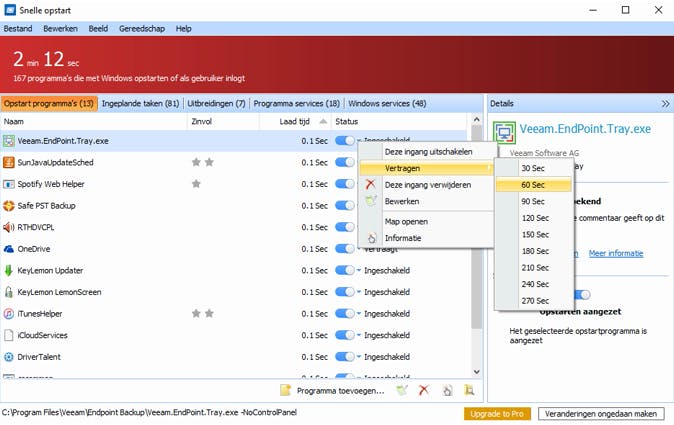Viewport: 674px width, 425px height.
Task: Collapse the Details panel with double chevron
Action: [x=665, y=104]
